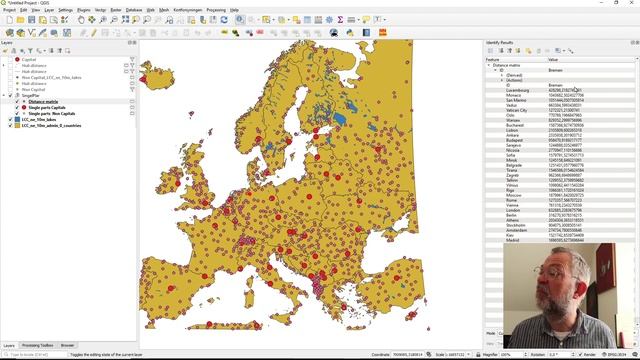
Task: Uncheck Single parts Non Capitals layer
Action: pos(17,114)
